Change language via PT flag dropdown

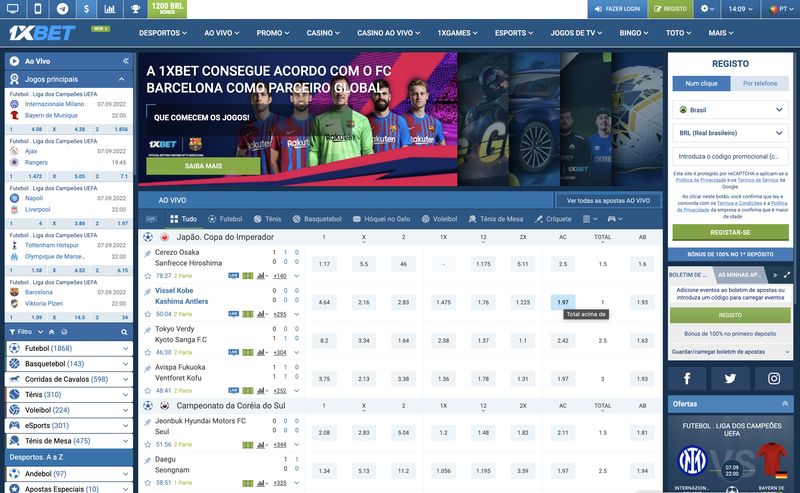pyautogui.click(x=781, y=9)
